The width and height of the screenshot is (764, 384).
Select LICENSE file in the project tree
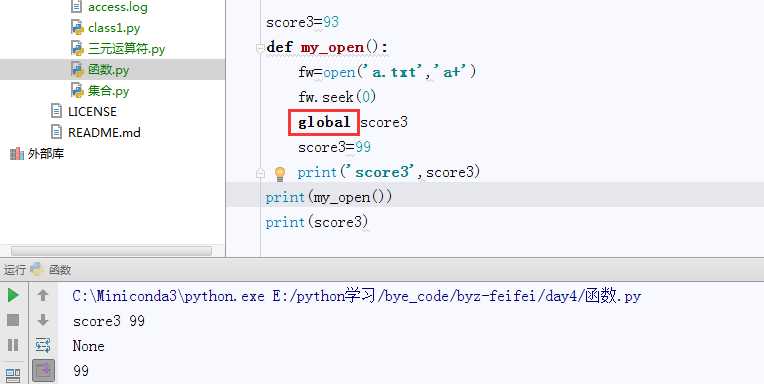coord(92,112)
